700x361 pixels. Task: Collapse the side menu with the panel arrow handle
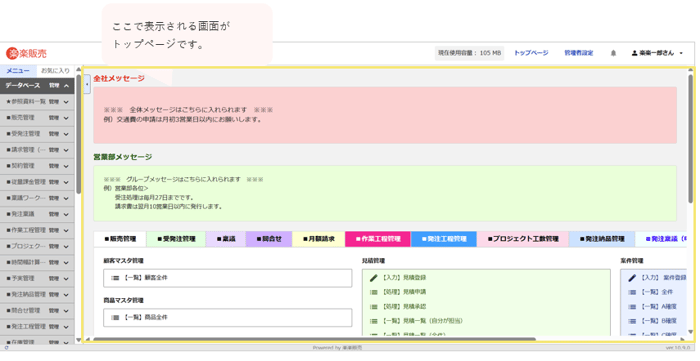(x=87, y=84)
